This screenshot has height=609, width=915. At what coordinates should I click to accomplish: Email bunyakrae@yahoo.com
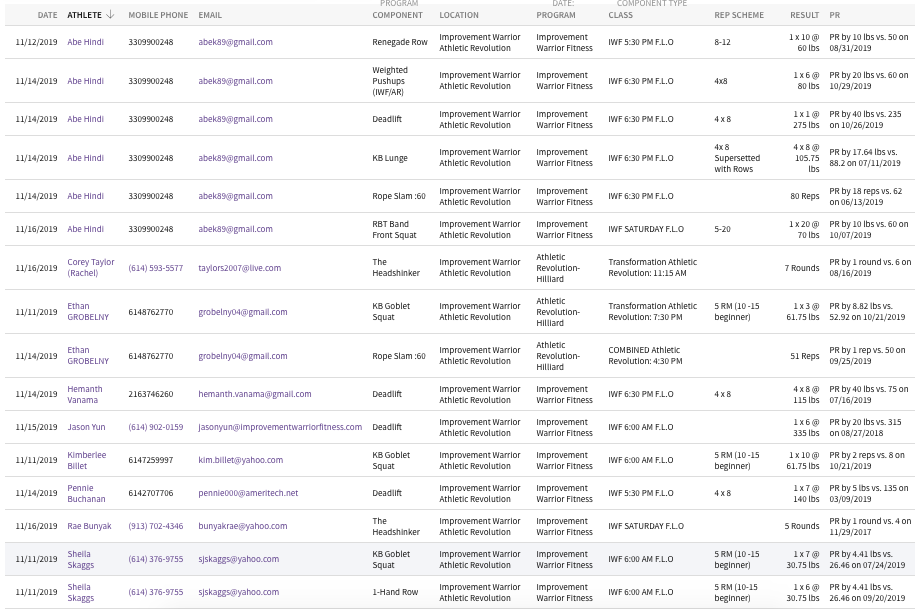(x=243, y=526)
